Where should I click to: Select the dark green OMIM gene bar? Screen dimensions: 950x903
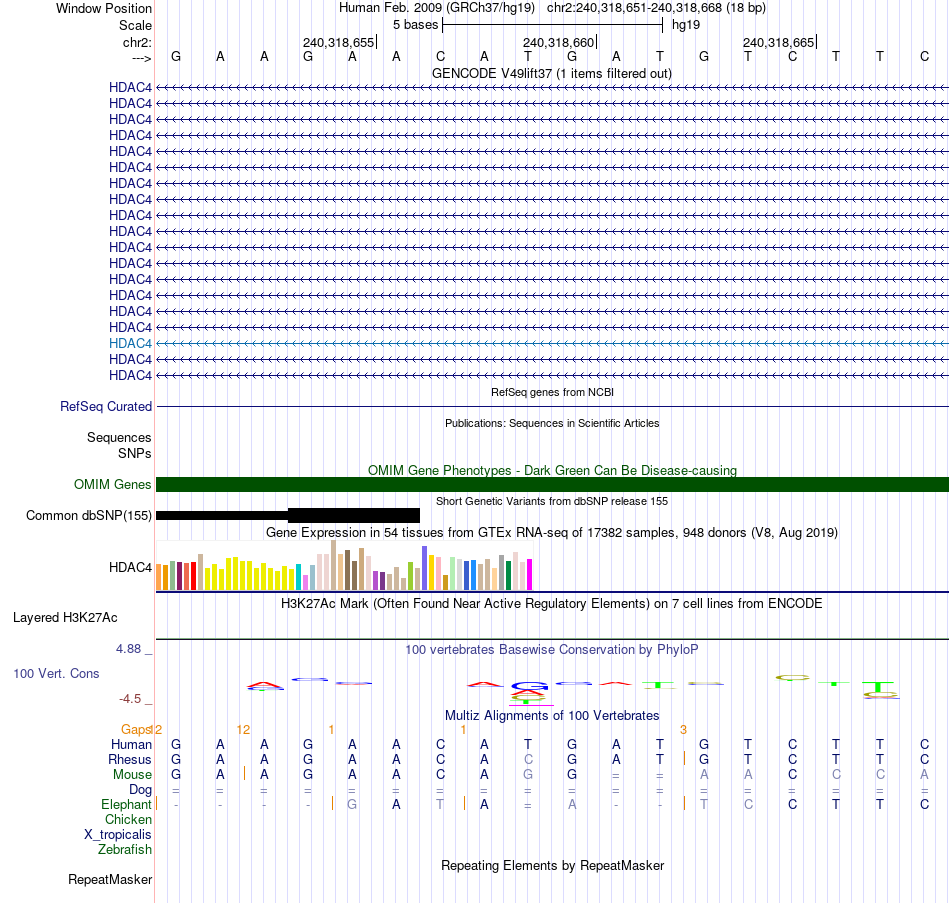552,484
